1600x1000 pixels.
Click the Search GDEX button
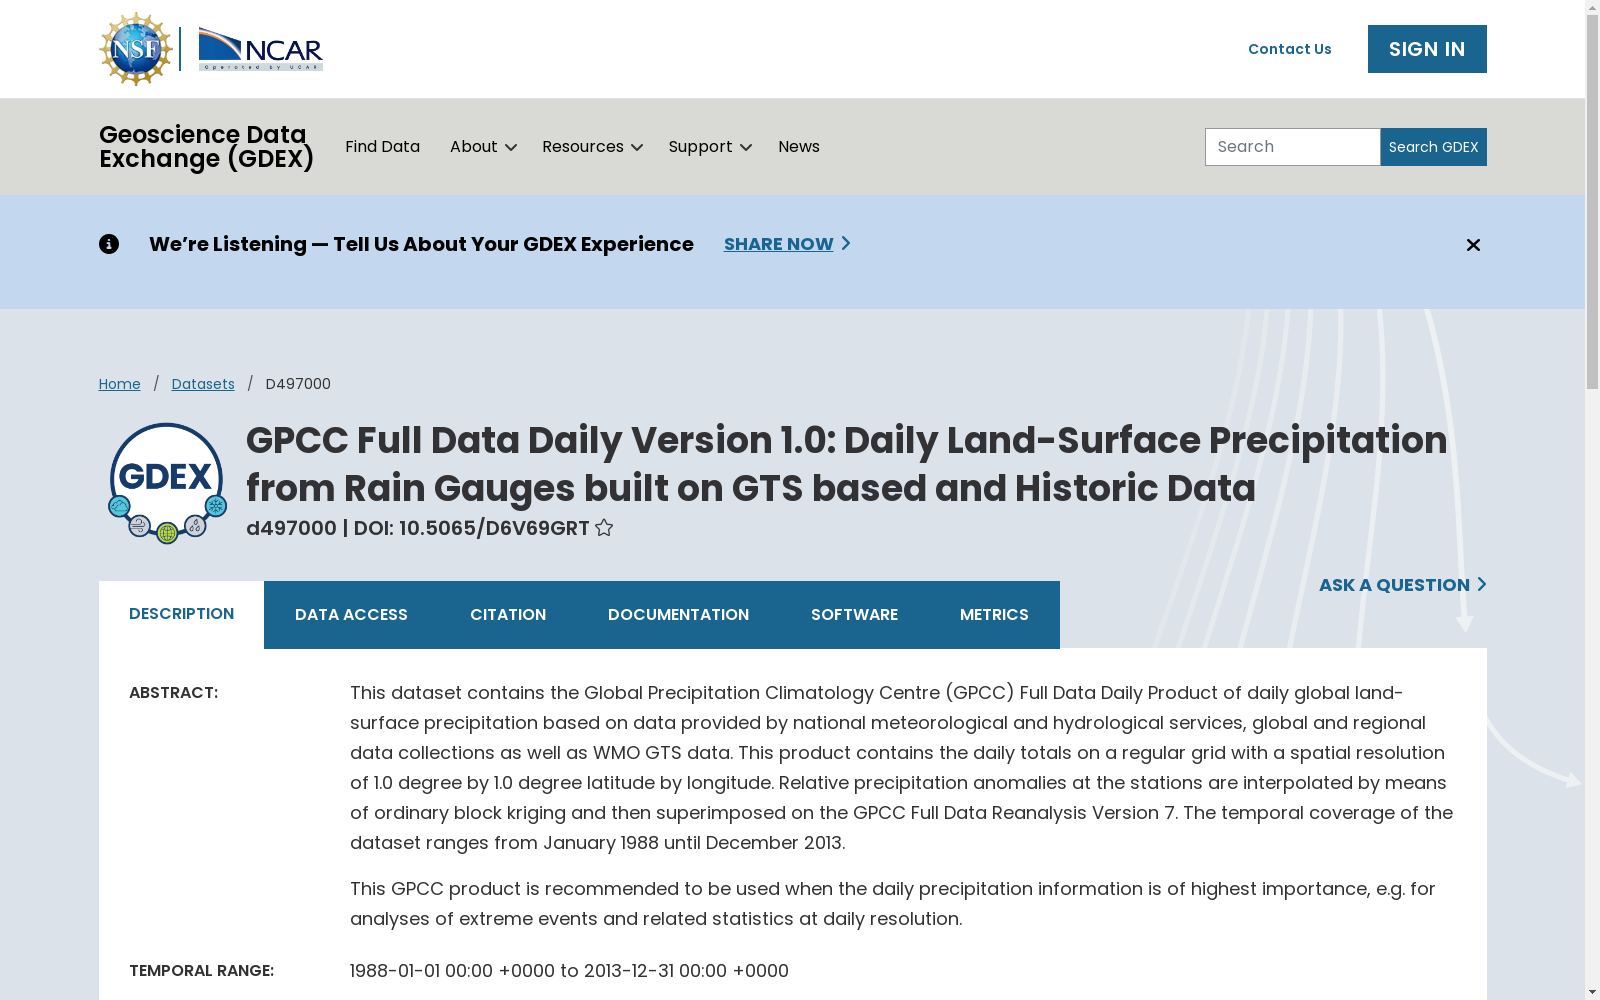(1433, 147)
